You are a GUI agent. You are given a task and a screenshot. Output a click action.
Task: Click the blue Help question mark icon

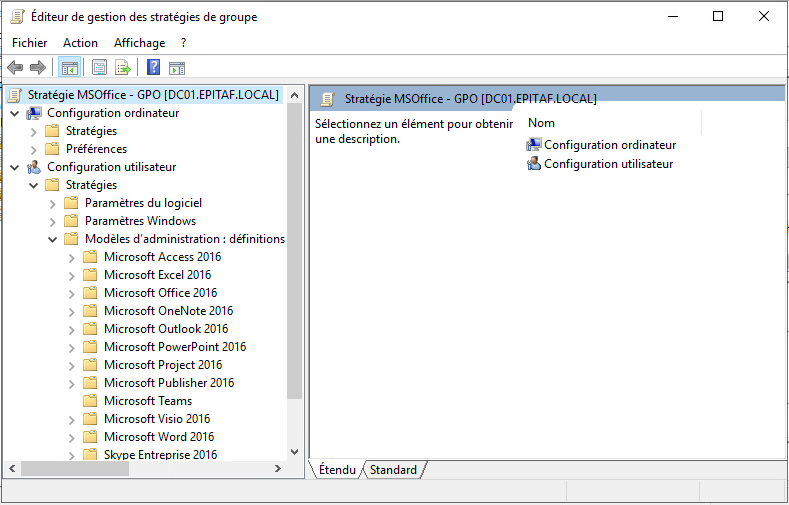tap(153, 68)
